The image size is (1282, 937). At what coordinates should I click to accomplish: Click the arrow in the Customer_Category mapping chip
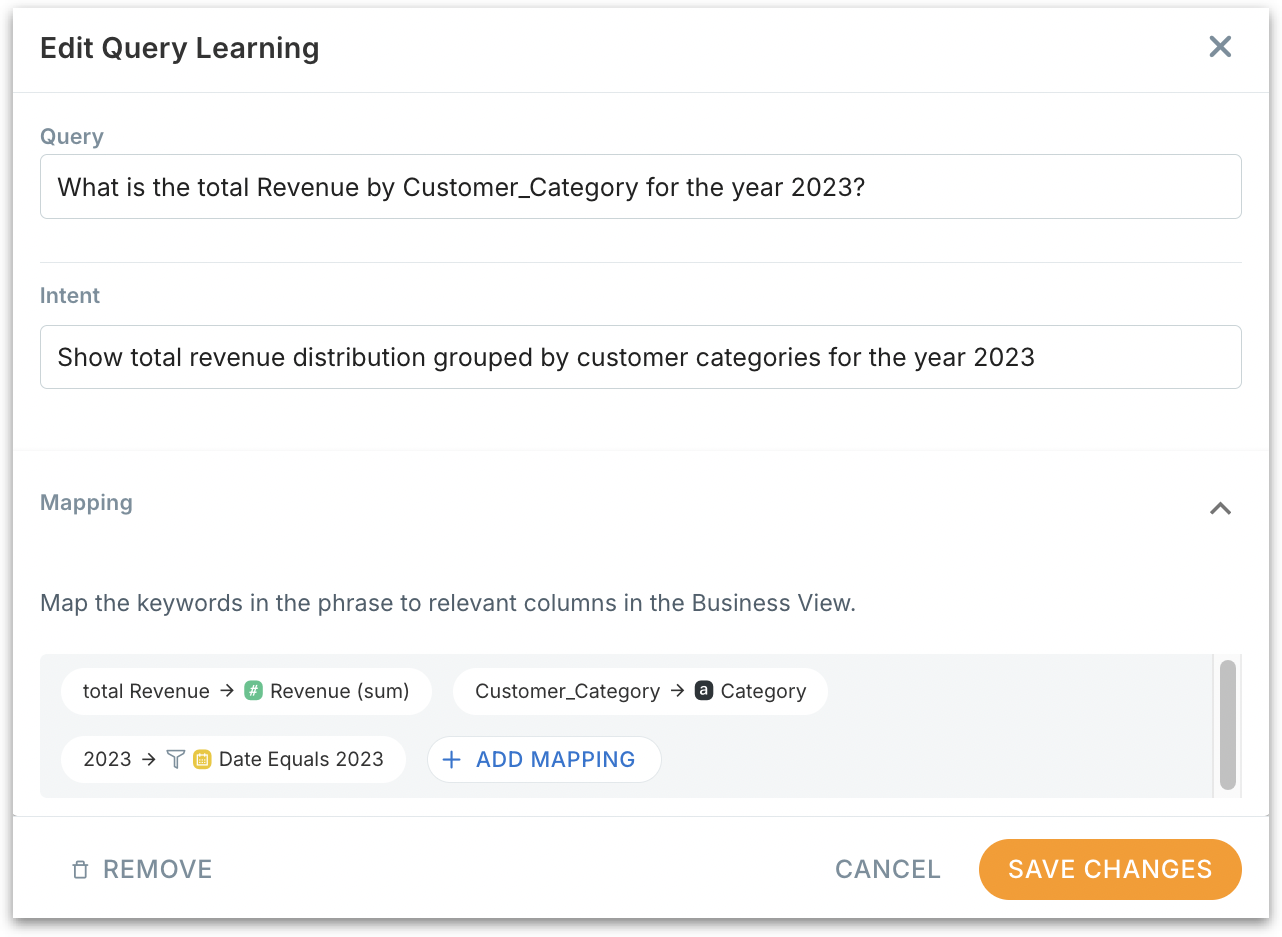tap(677, 691)
